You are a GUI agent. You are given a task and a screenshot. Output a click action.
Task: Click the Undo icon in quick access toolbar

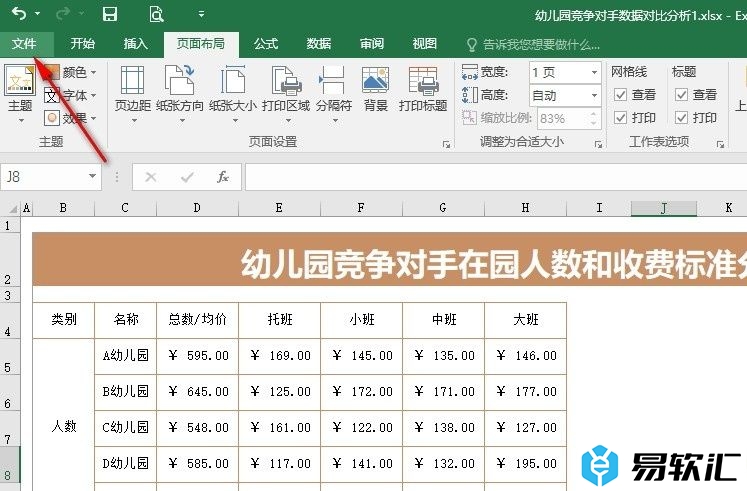(19, 14)
